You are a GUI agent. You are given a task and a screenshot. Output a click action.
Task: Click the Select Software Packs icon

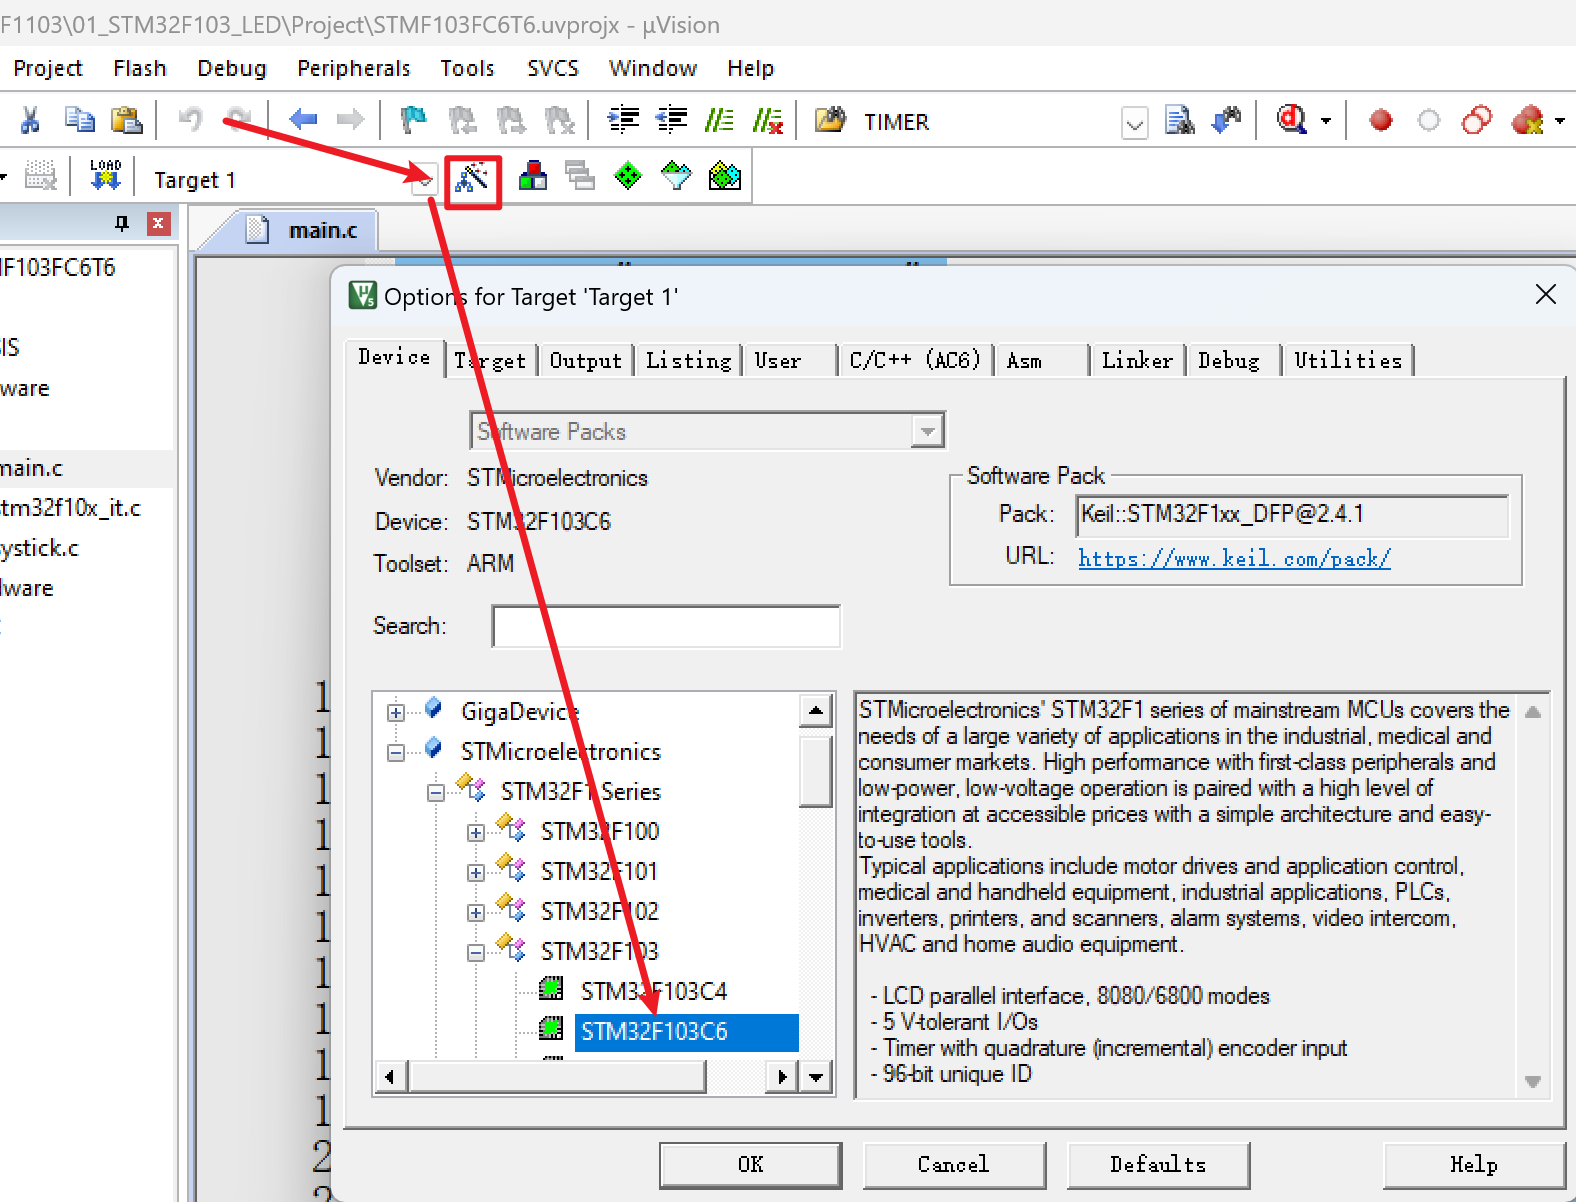tap(676, 177)
